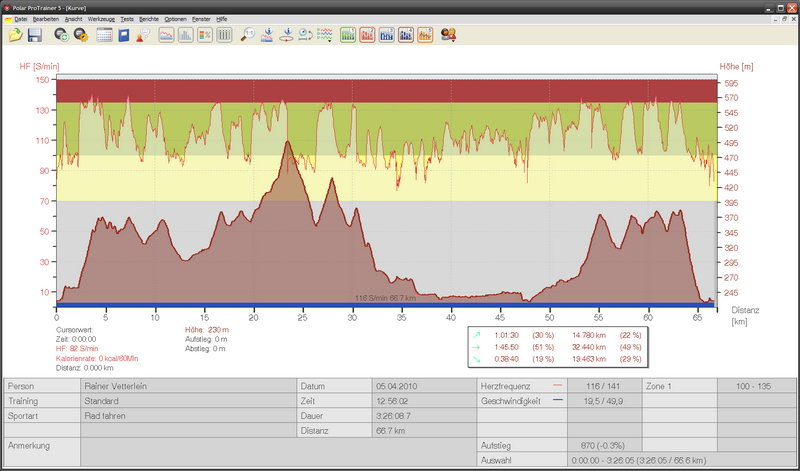
Task: Click the percentage chart toolbar icon
Action: (204, 35)
